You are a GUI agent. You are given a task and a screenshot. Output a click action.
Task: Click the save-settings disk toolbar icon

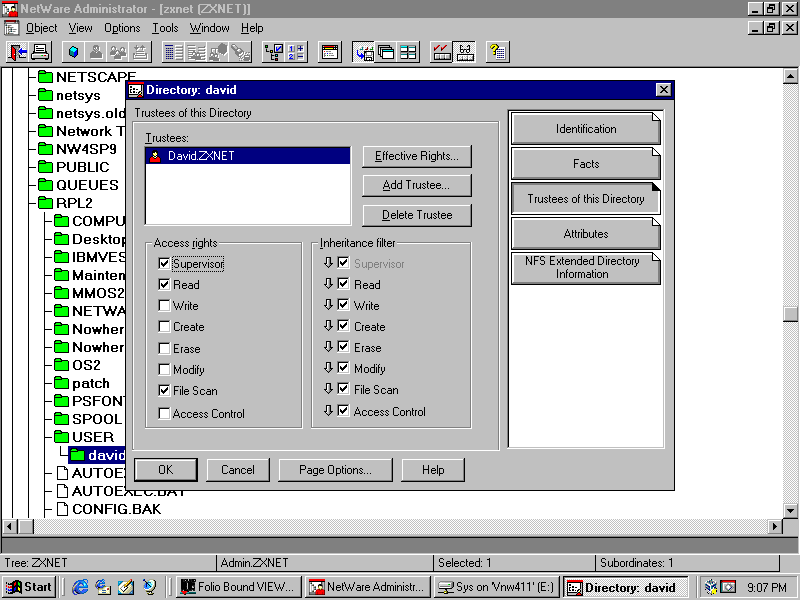click(x=363, y=52)
